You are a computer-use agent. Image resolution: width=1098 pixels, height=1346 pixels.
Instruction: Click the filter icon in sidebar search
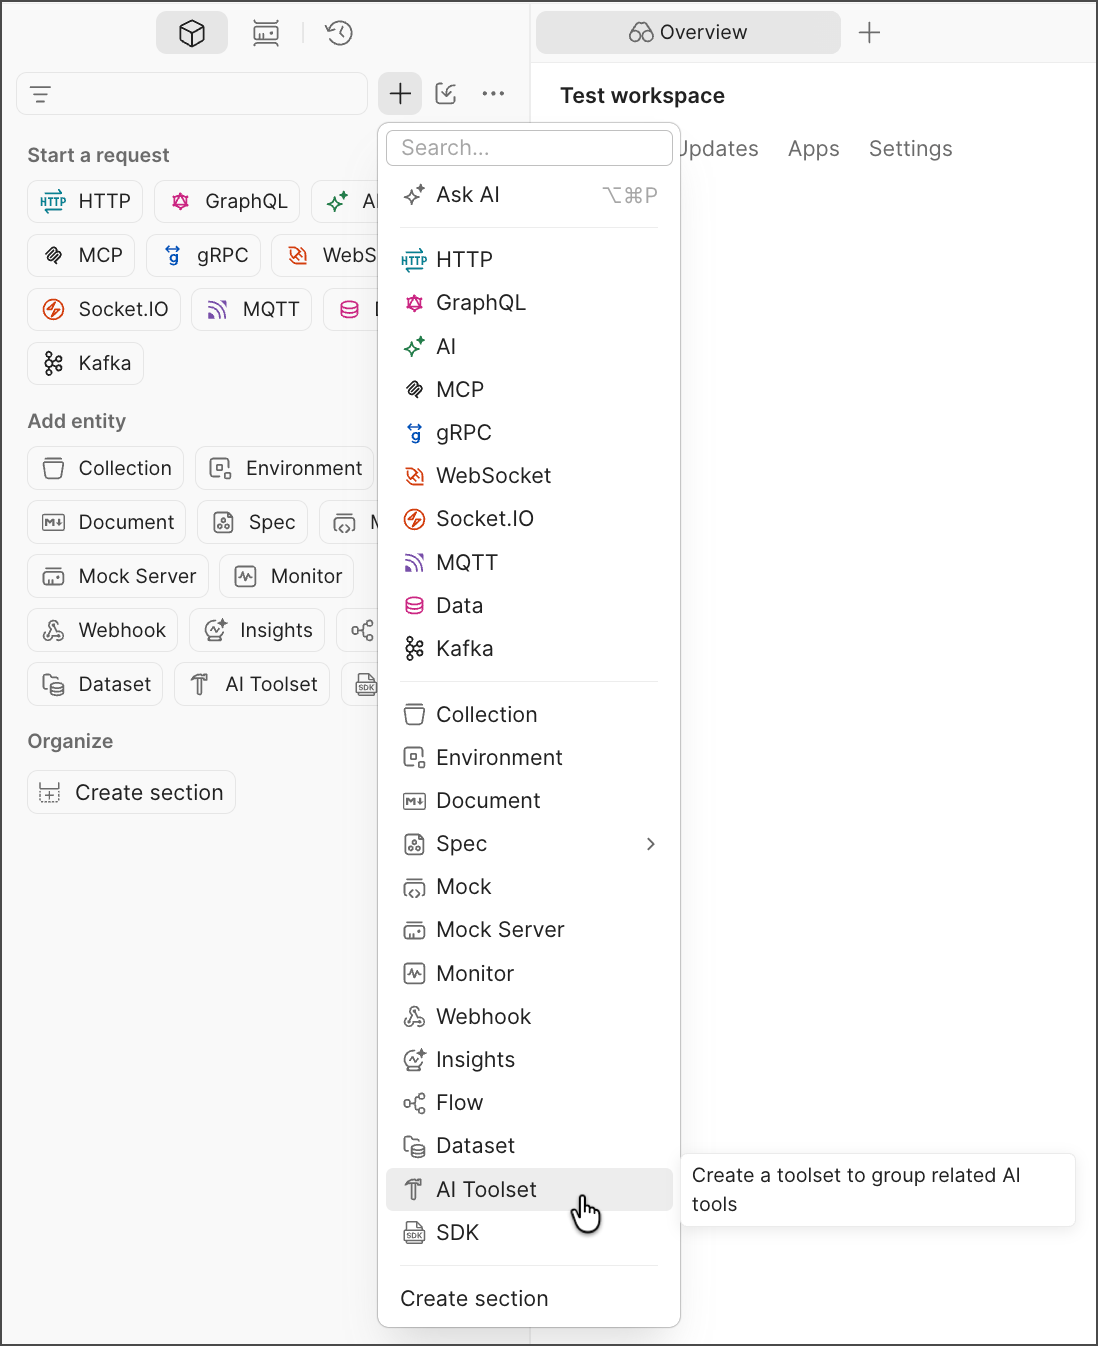(41, 94)
